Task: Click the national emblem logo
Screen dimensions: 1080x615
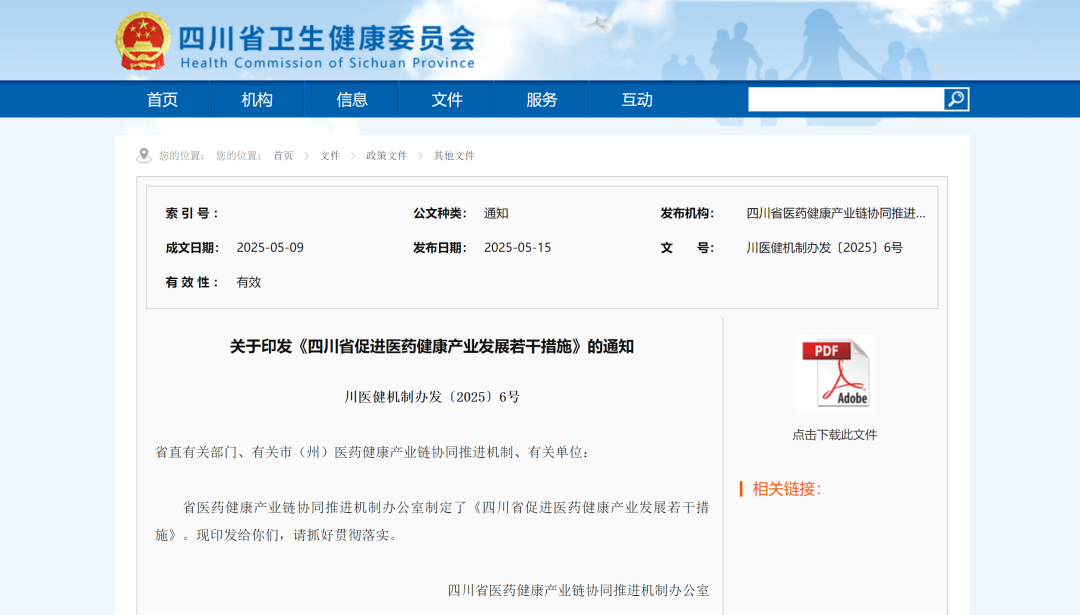Action: pyautogui.click(x=144, y=38)
